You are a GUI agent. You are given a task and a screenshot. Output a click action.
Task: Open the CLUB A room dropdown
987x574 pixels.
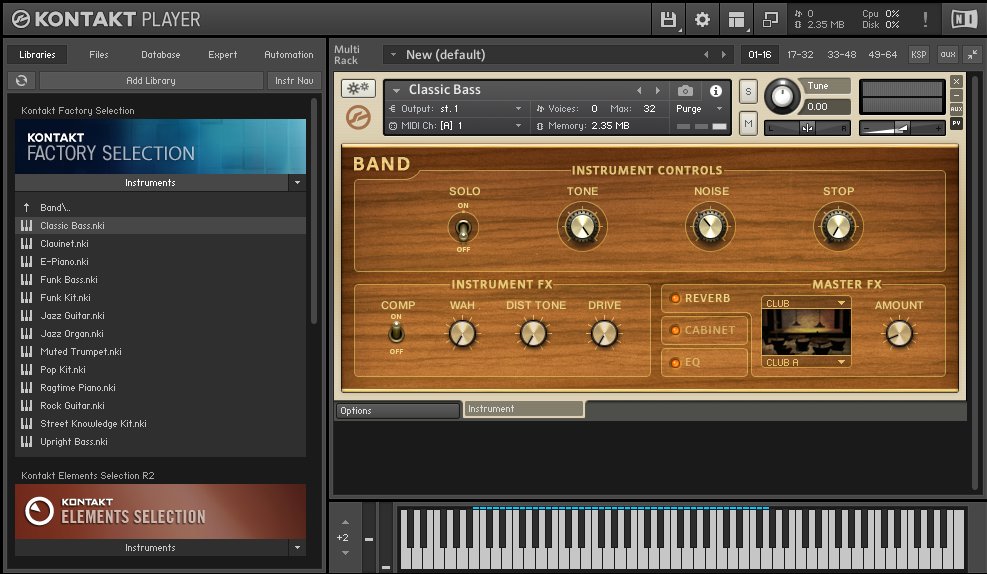pos(806,363)
